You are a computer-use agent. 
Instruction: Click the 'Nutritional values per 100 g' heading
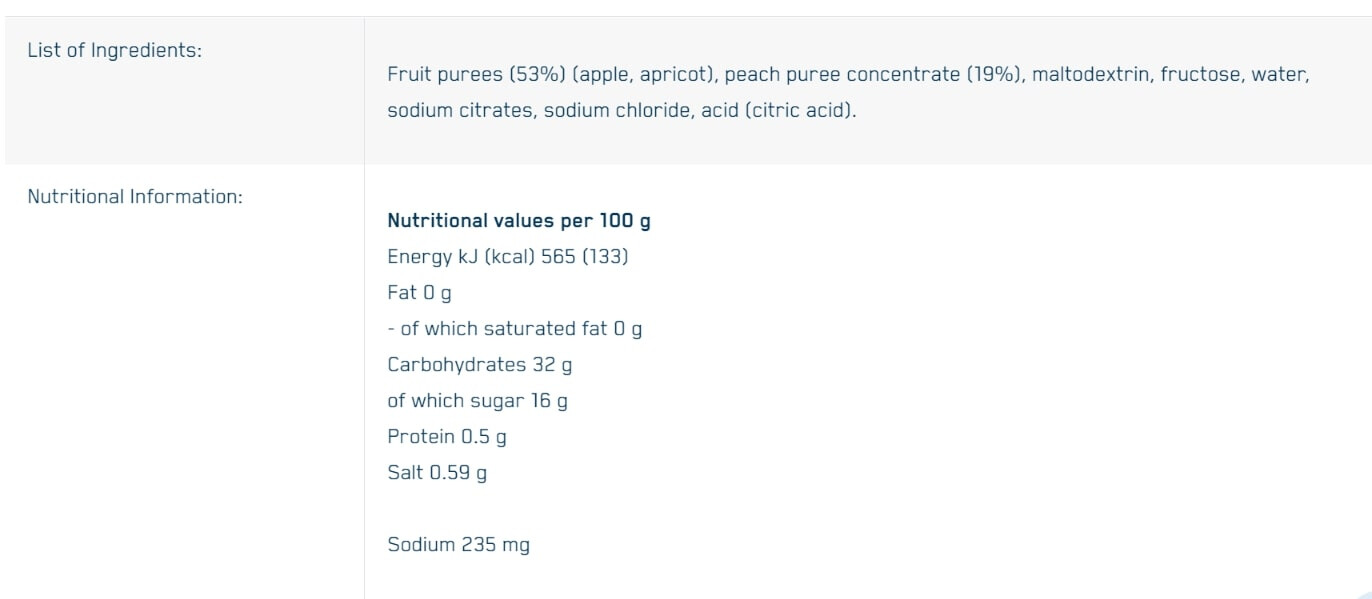(518, 221)
